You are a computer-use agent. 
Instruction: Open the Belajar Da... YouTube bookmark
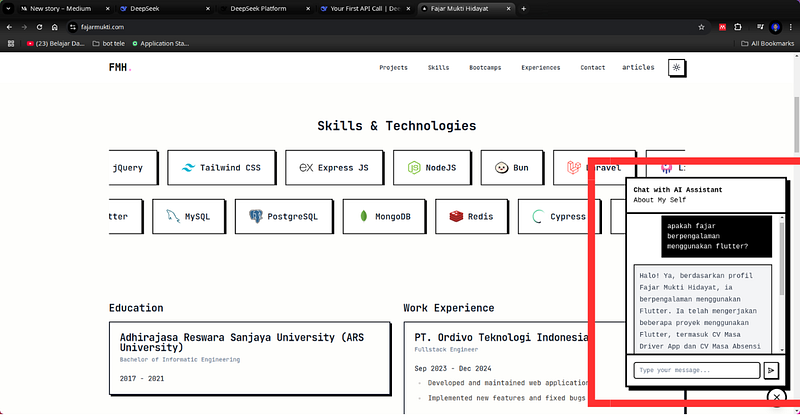[x=56, y=43]
